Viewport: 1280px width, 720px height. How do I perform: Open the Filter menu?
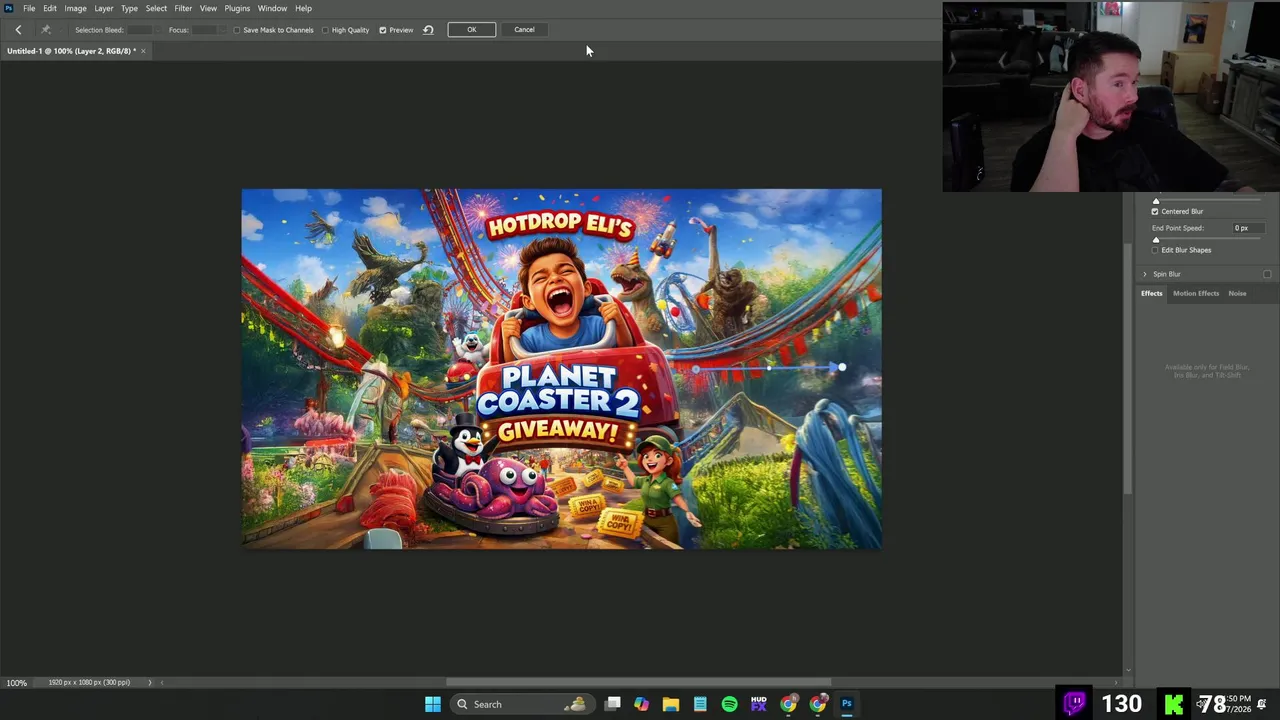[x=183, y=8]
